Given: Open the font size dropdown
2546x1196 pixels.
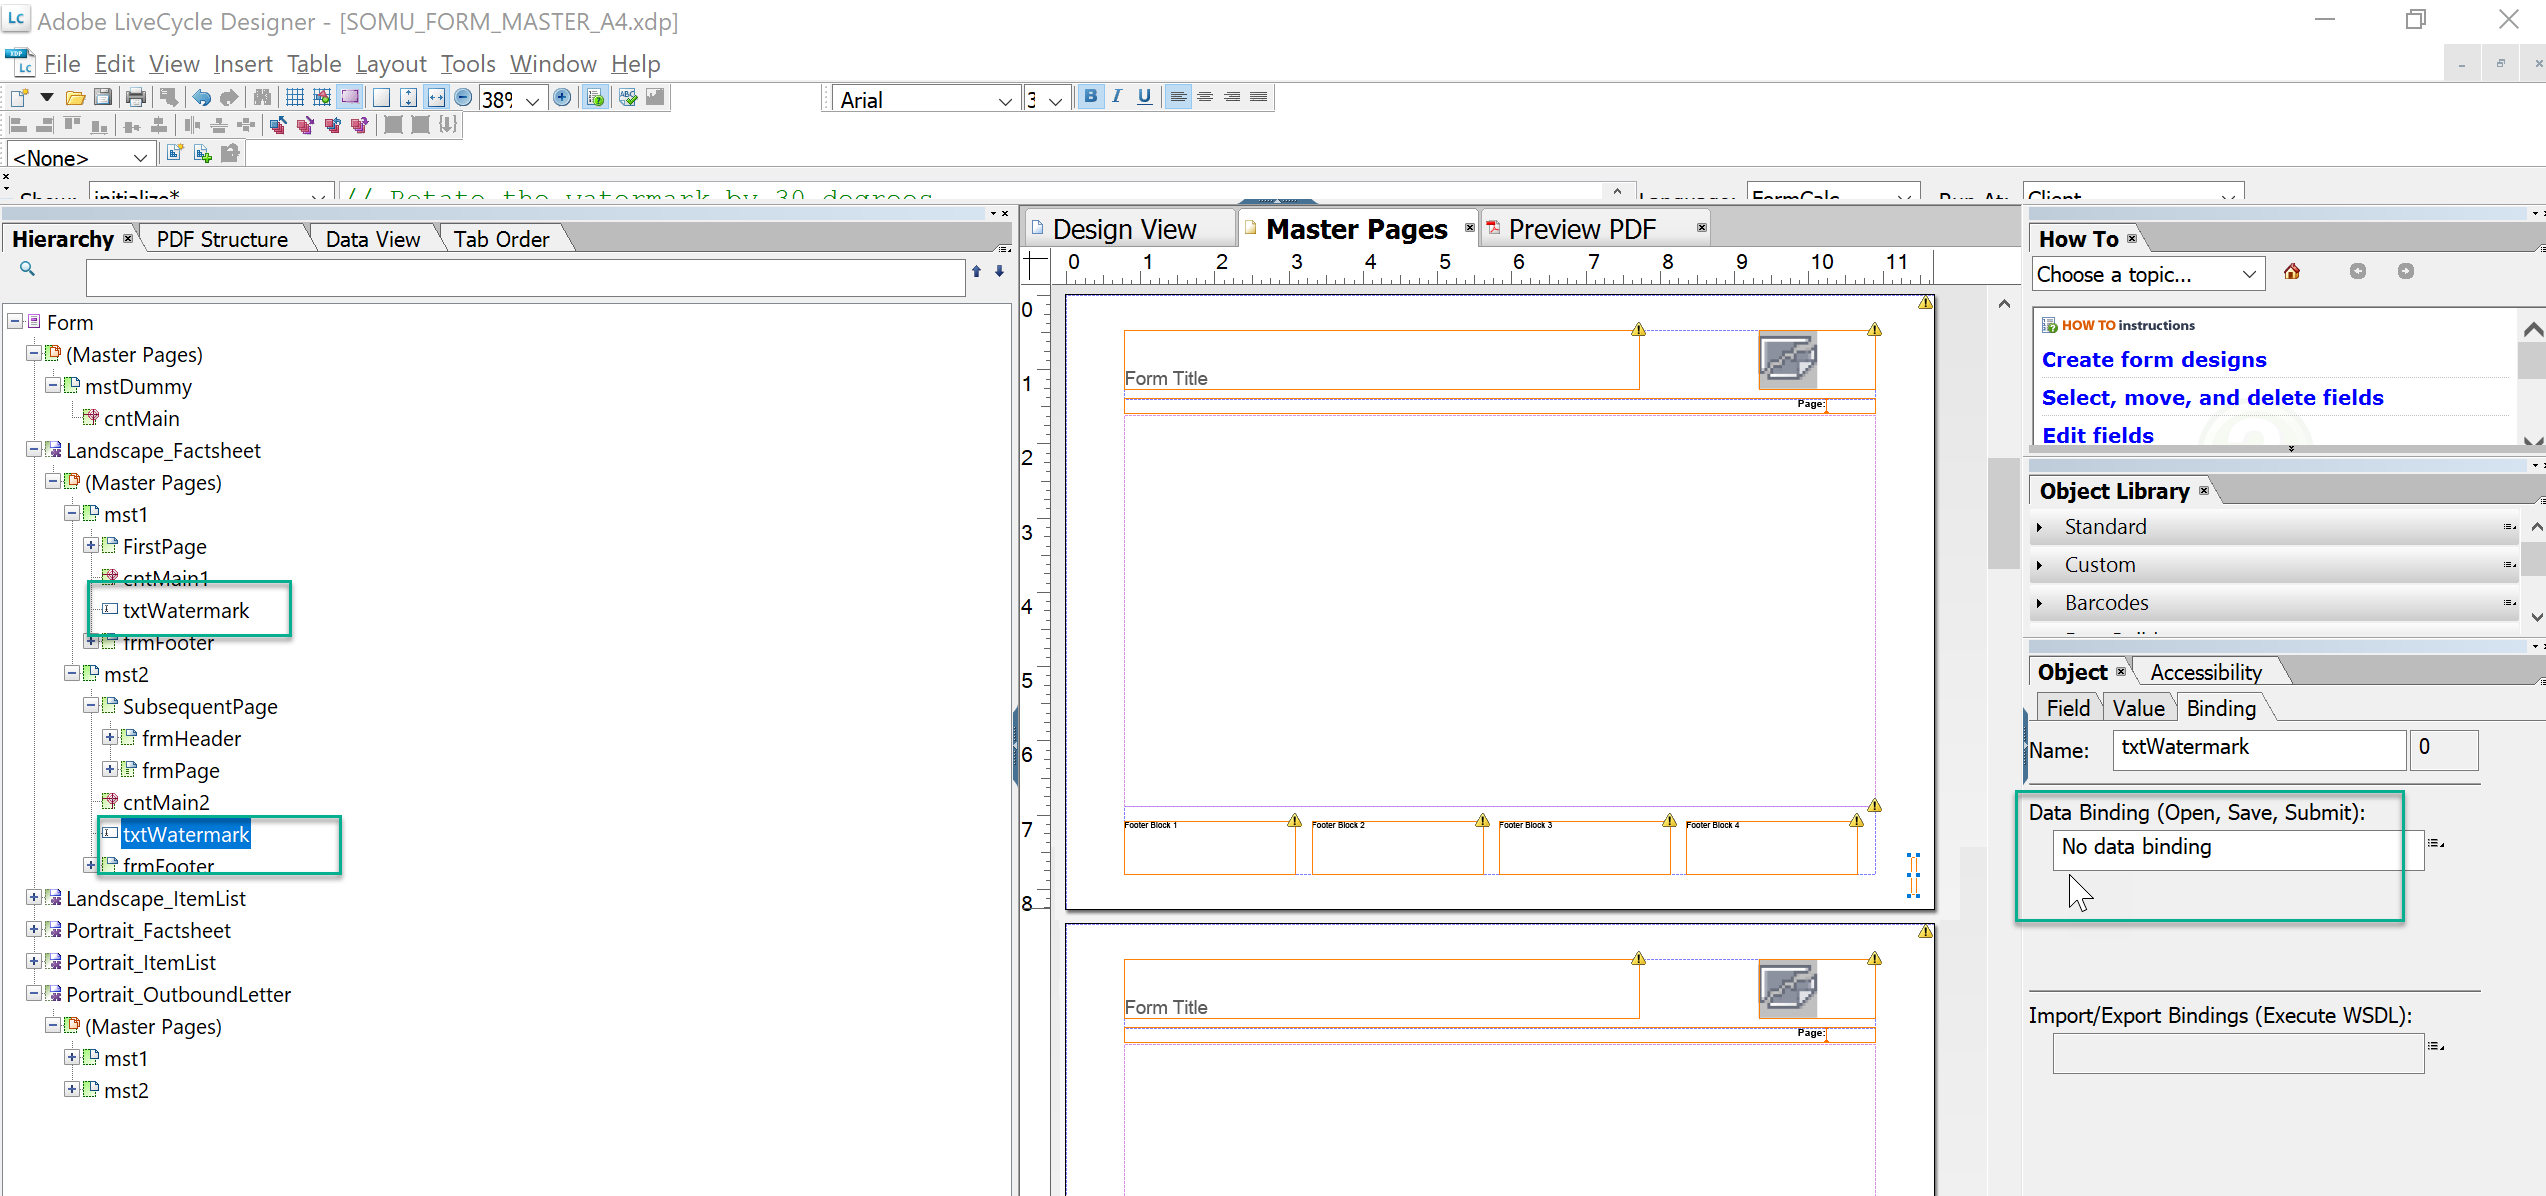Looking at the screenshot, I should 1056,100.
